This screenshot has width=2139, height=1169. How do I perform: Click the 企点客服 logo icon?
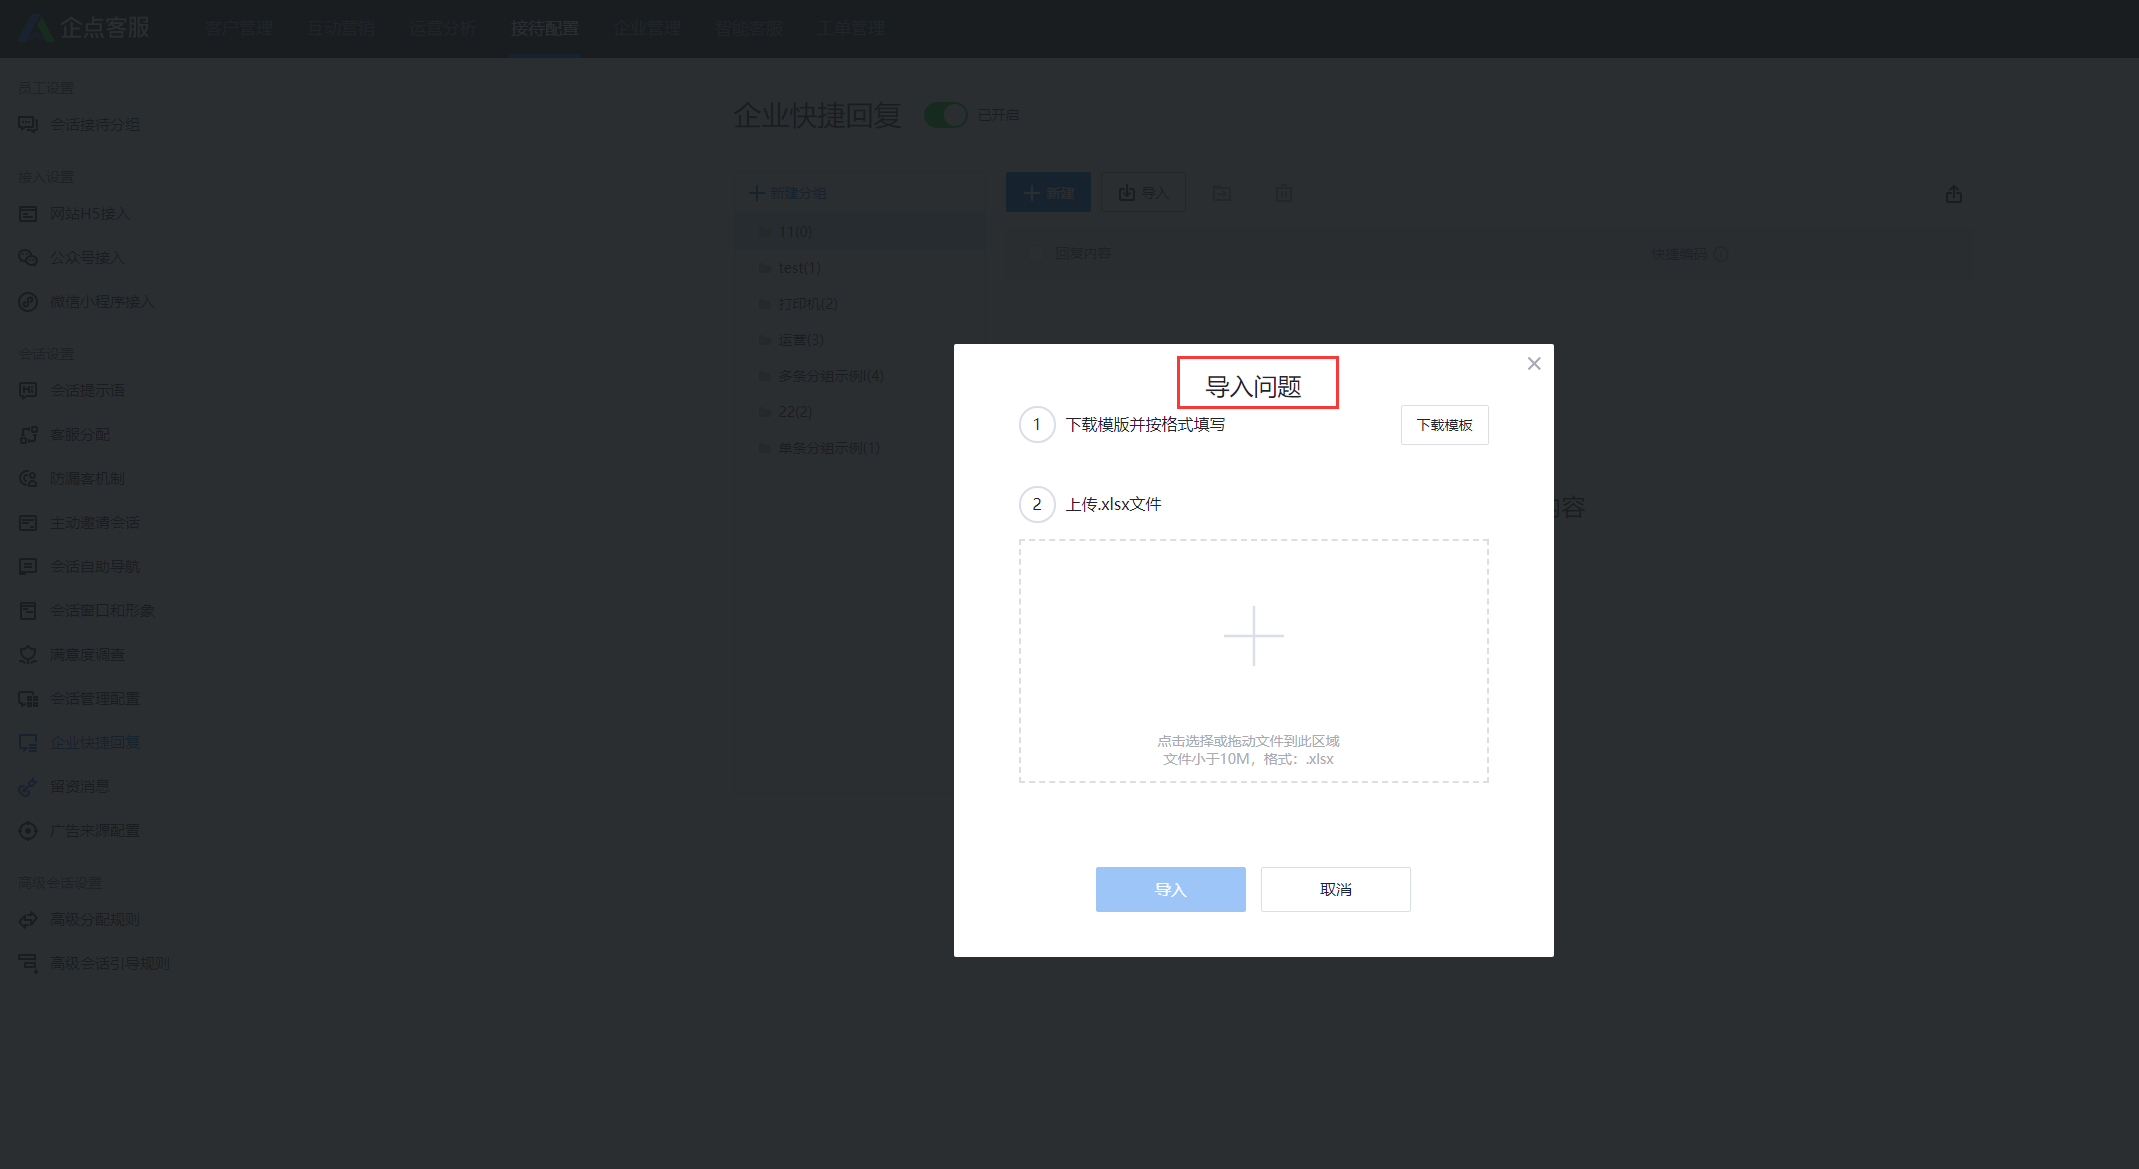(x=36, y=28)
